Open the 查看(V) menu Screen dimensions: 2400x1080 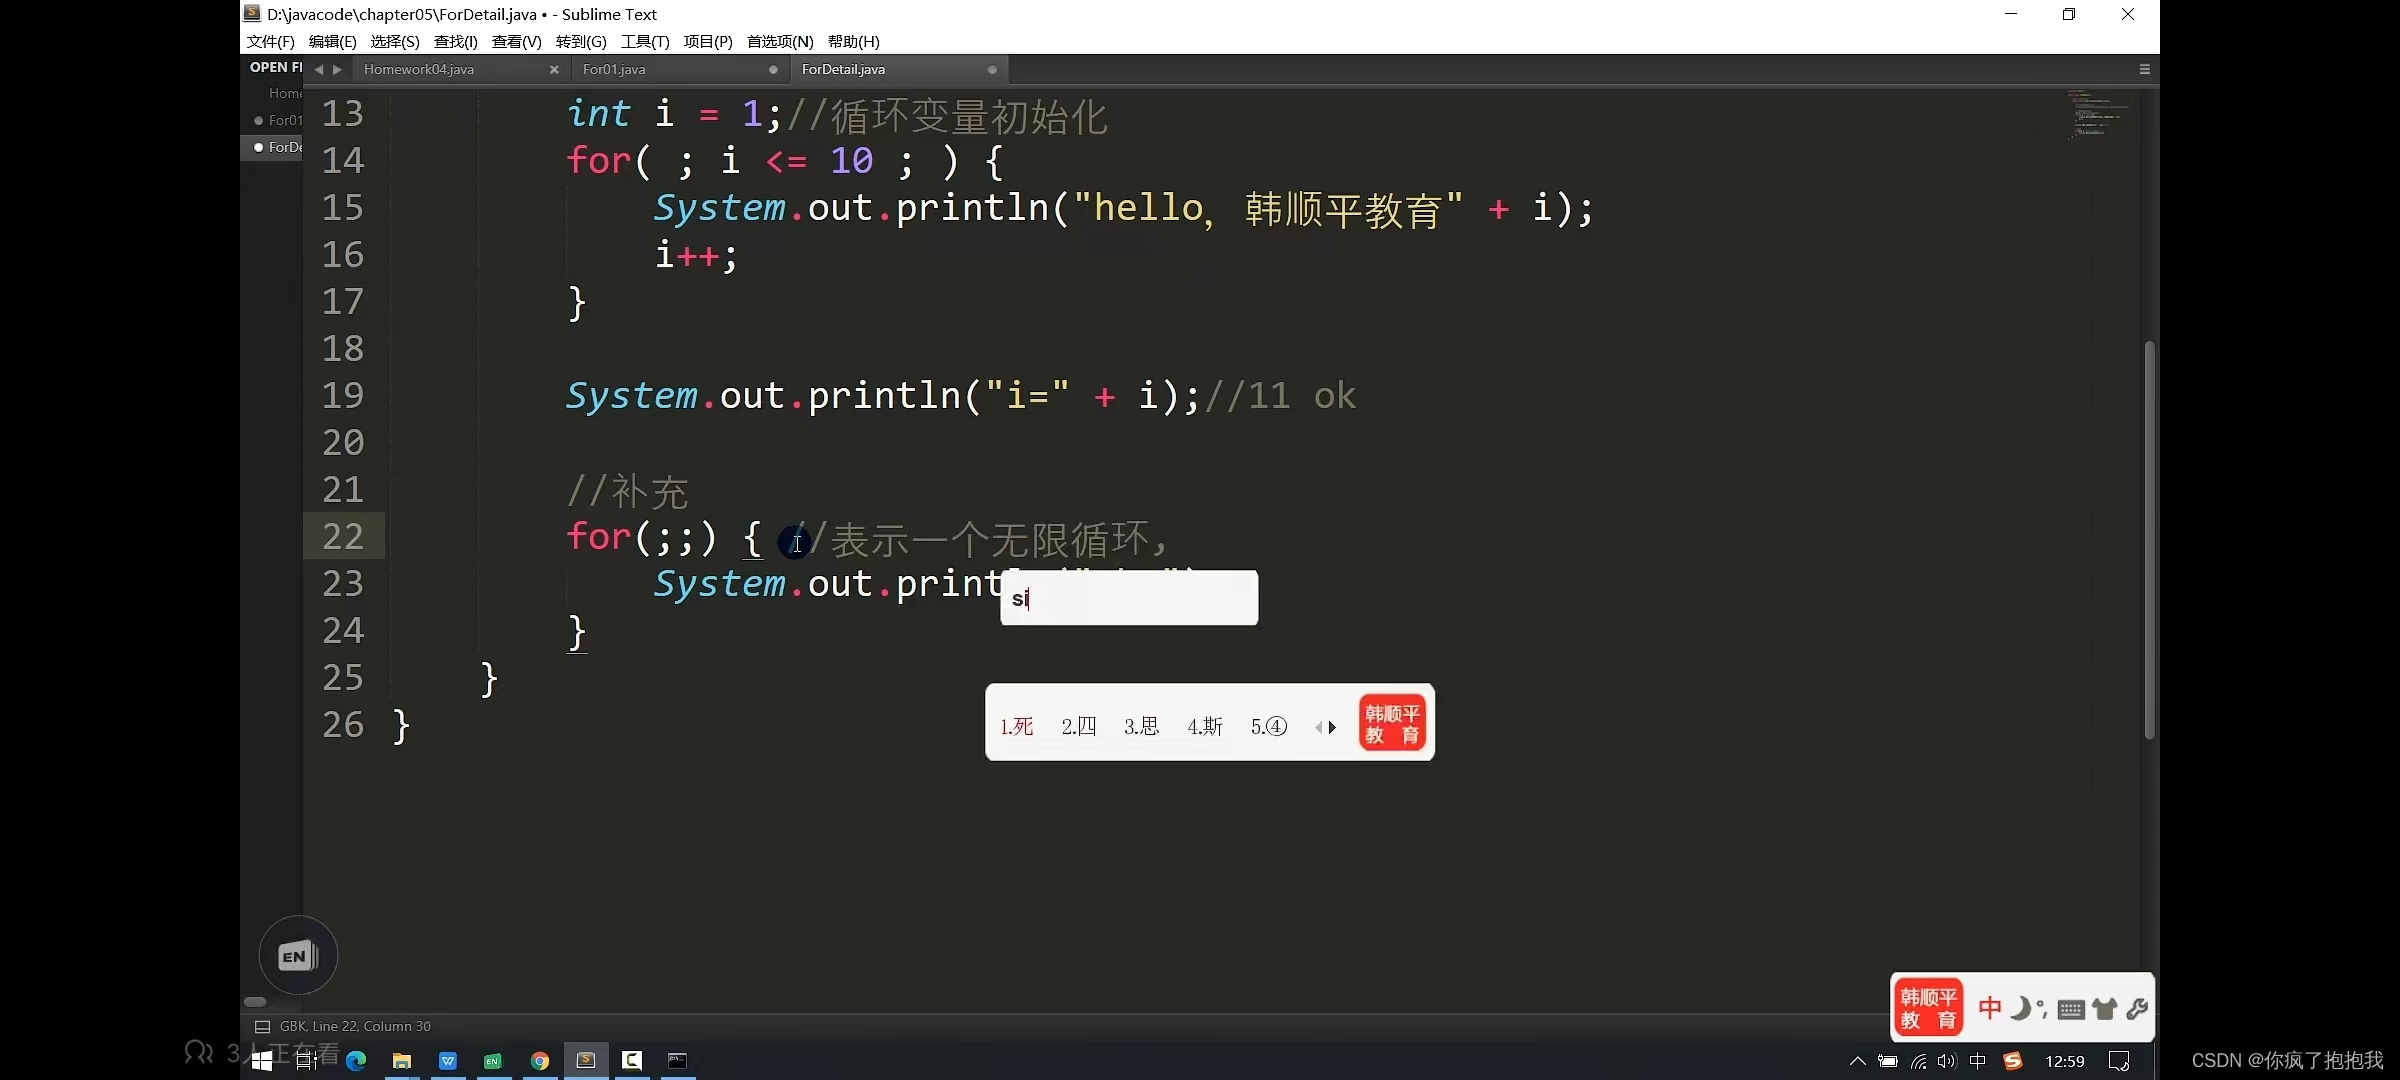click(516, 41)
